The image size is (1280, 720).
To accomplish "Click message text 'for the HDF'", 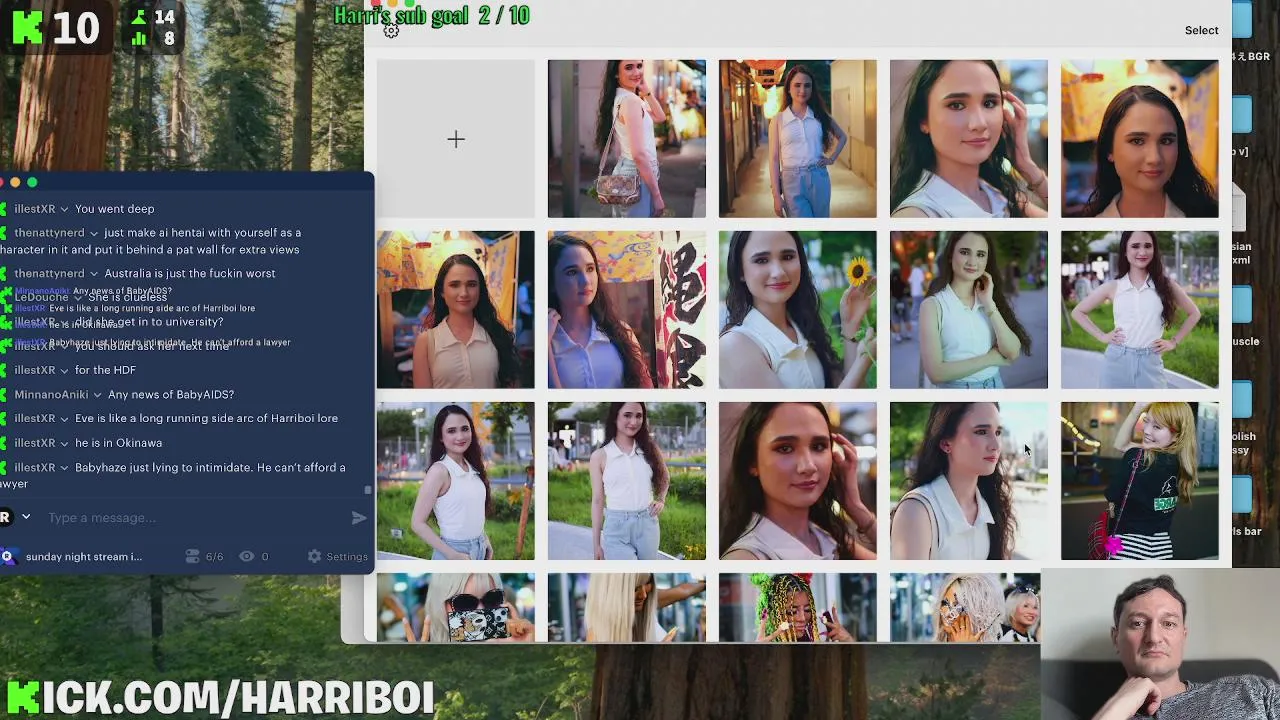I will 105,370.
